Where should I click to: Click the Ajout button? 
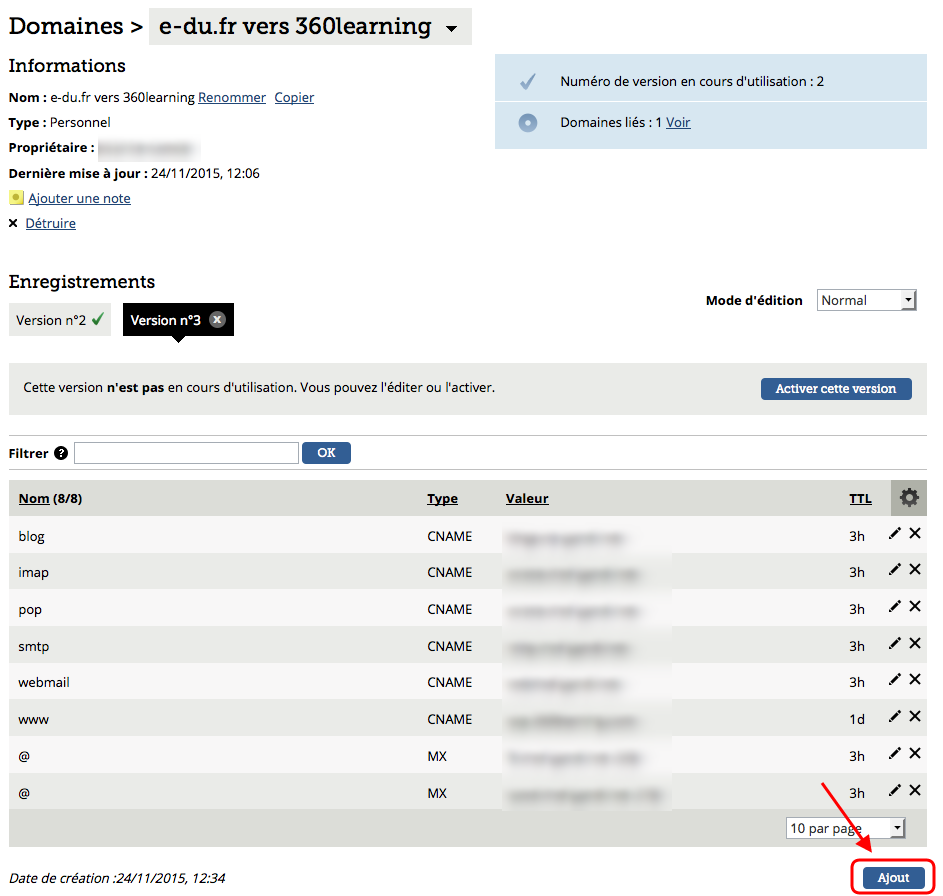tap(893, 877)
